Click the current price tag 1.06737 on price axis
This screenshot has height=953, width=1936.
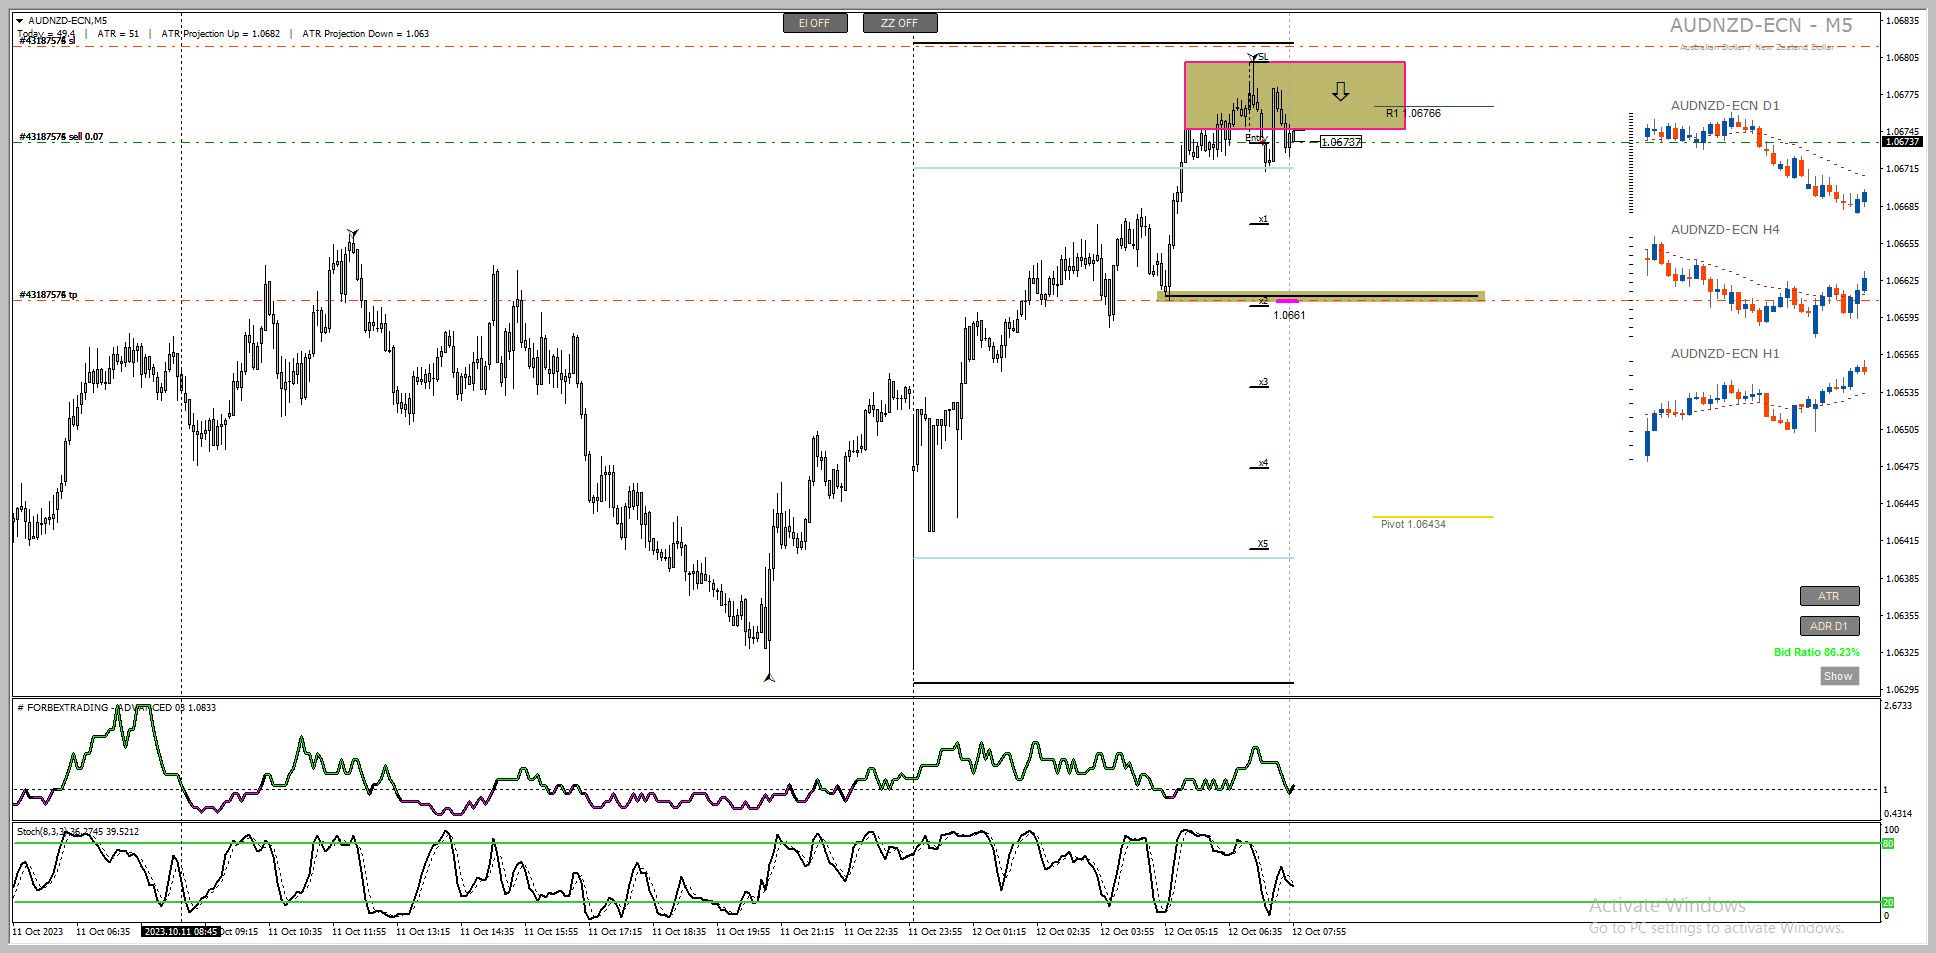pyautogui.click(x=1902, y=142)
